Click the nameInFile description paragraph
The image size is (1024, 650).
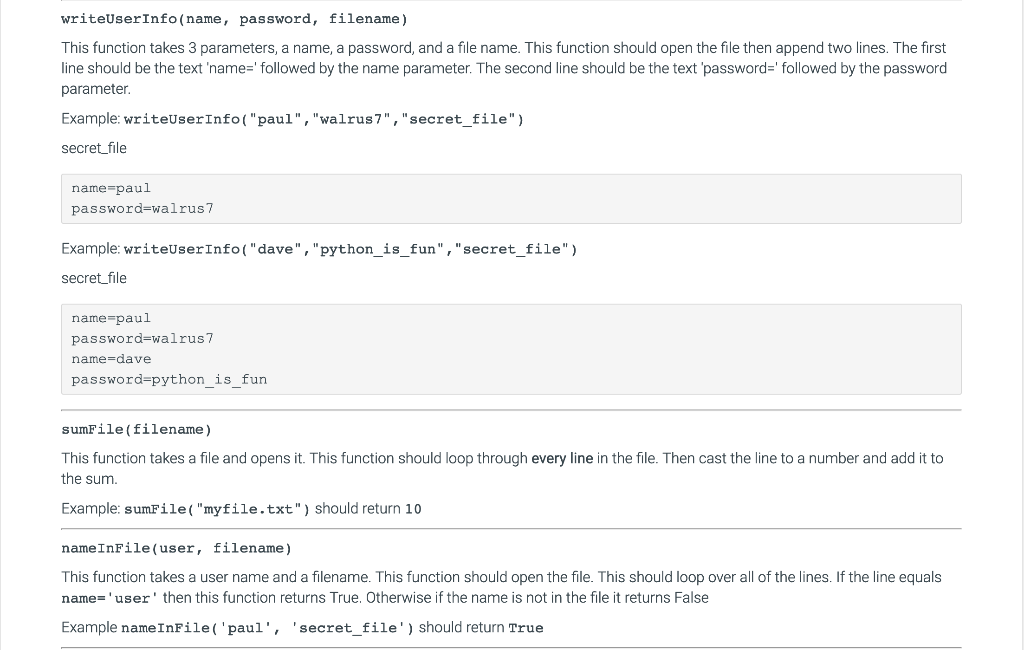tap(502, 587)
